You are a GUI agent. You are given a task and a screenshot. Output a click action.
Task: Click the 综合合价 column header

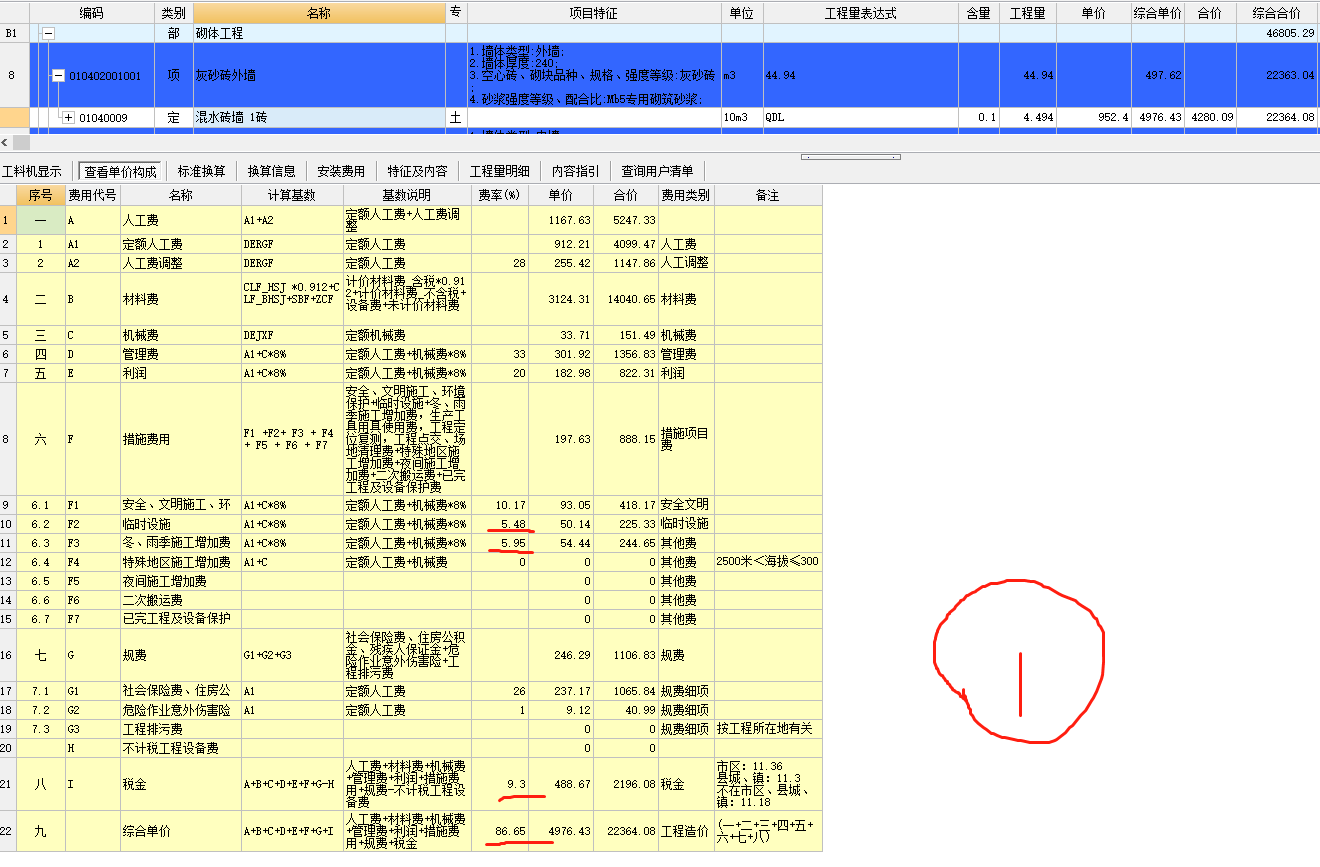click(1277, 13)
